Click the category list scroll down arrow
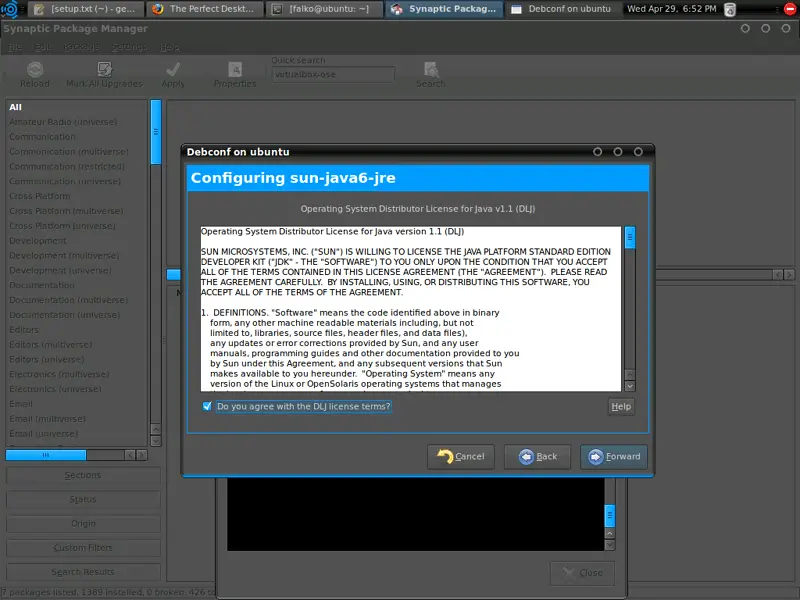Viewport: 800px width, 600px height. (x=156, y=441)
